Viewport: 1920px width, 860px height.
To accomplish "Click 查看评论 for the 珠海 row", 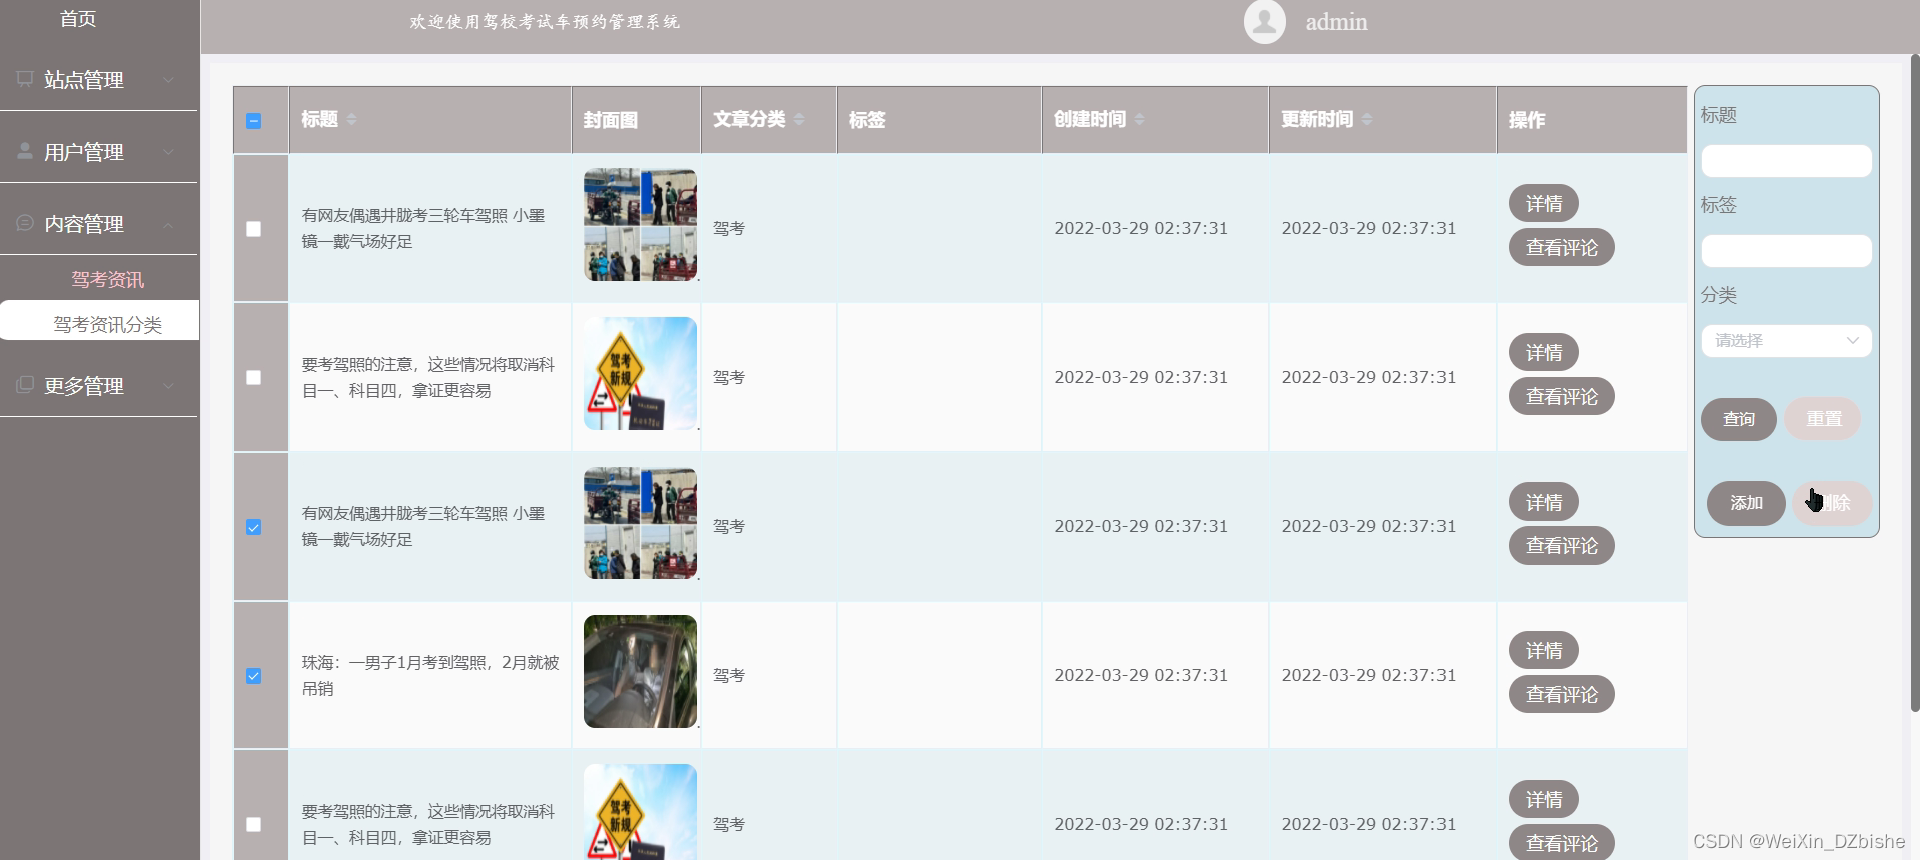I will click(1561, 695).
